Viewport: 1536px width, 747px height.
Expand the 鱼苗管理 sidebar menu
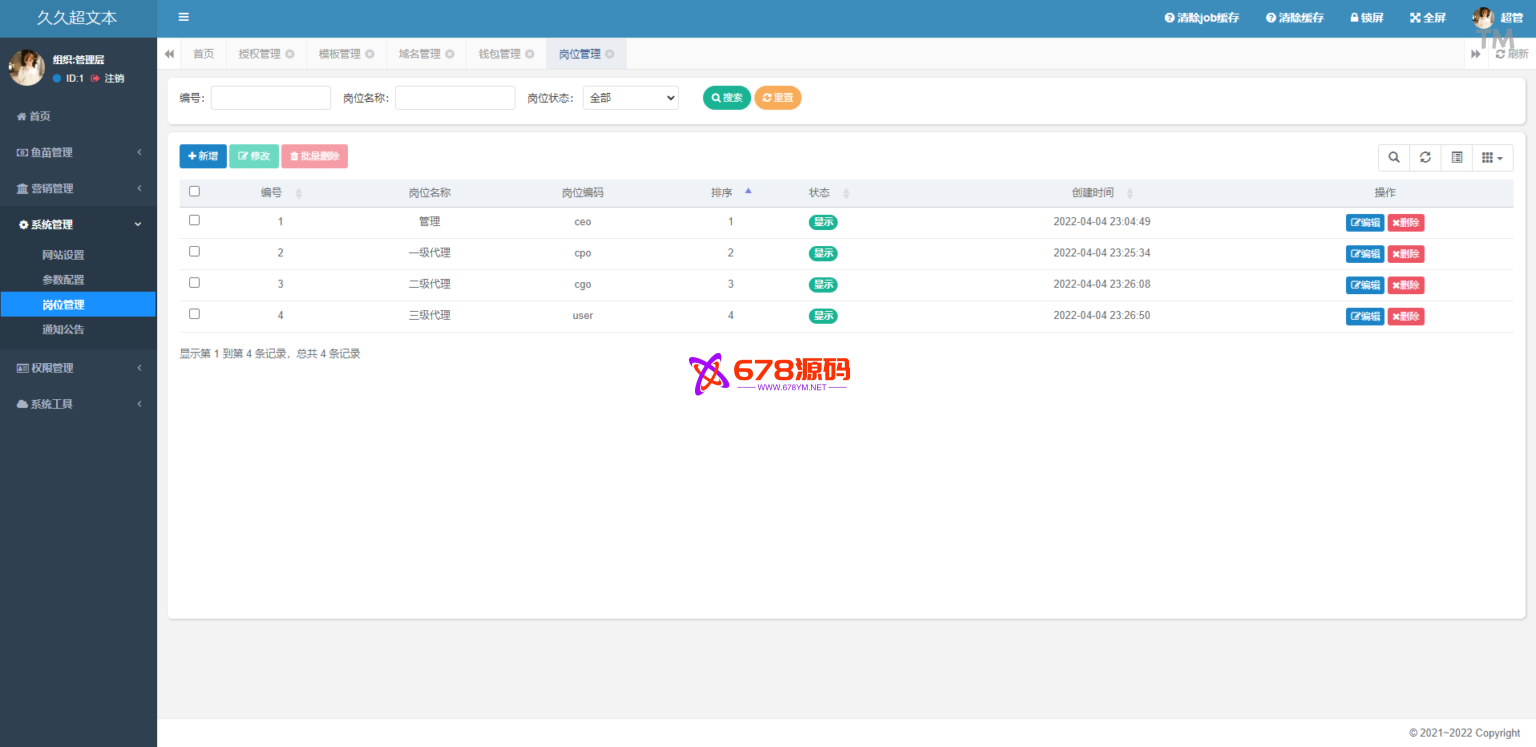(78, 152)
